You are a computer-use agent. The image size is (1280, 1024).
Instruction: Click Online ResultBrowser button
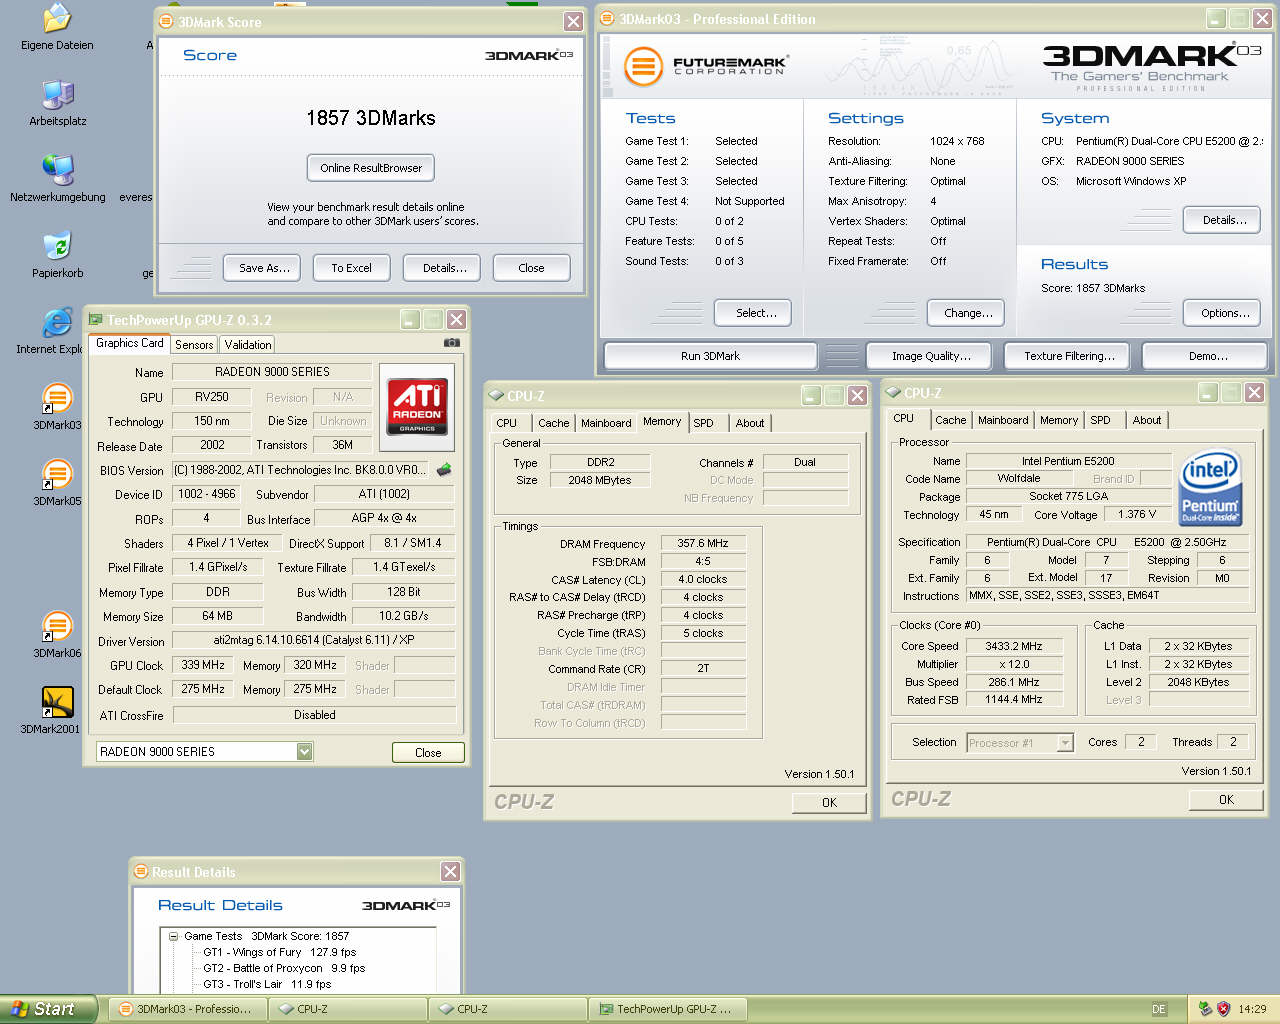[371, 168]
